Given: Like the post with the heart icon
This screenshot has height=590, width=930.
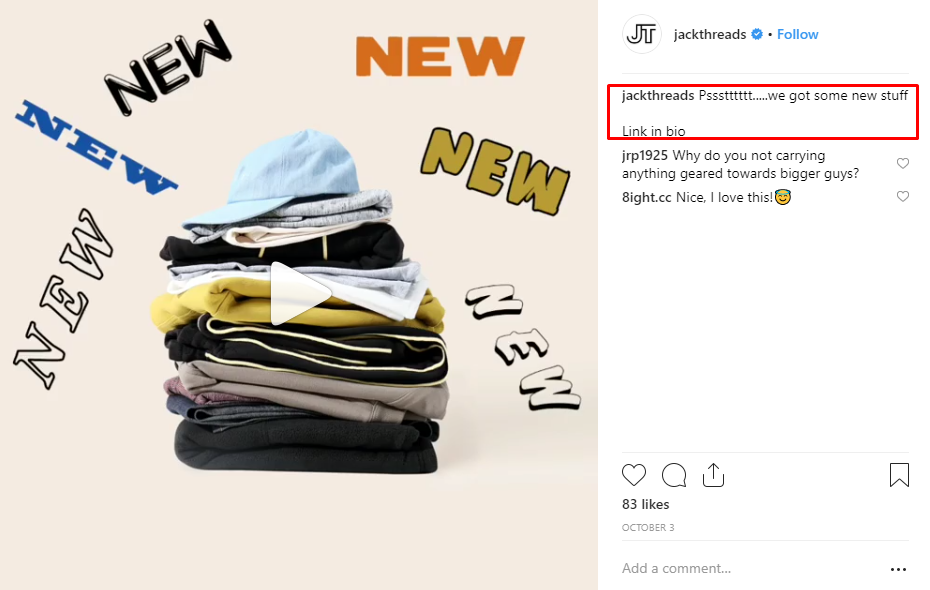Looking at the screenshot, I should click(x=633, y=475).
